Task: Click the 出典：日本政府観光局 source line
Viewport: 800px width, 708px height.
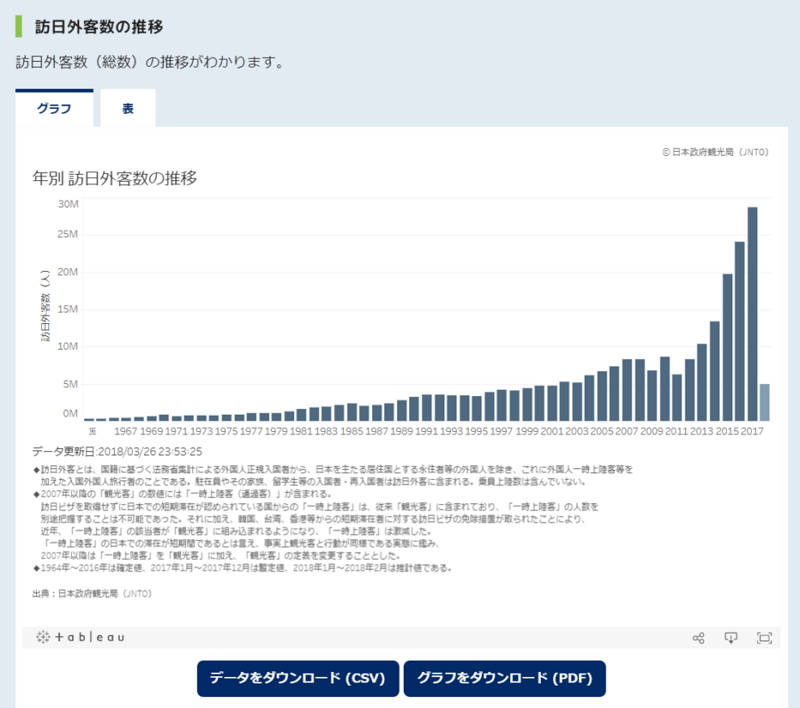Action: tap(91, 593)
